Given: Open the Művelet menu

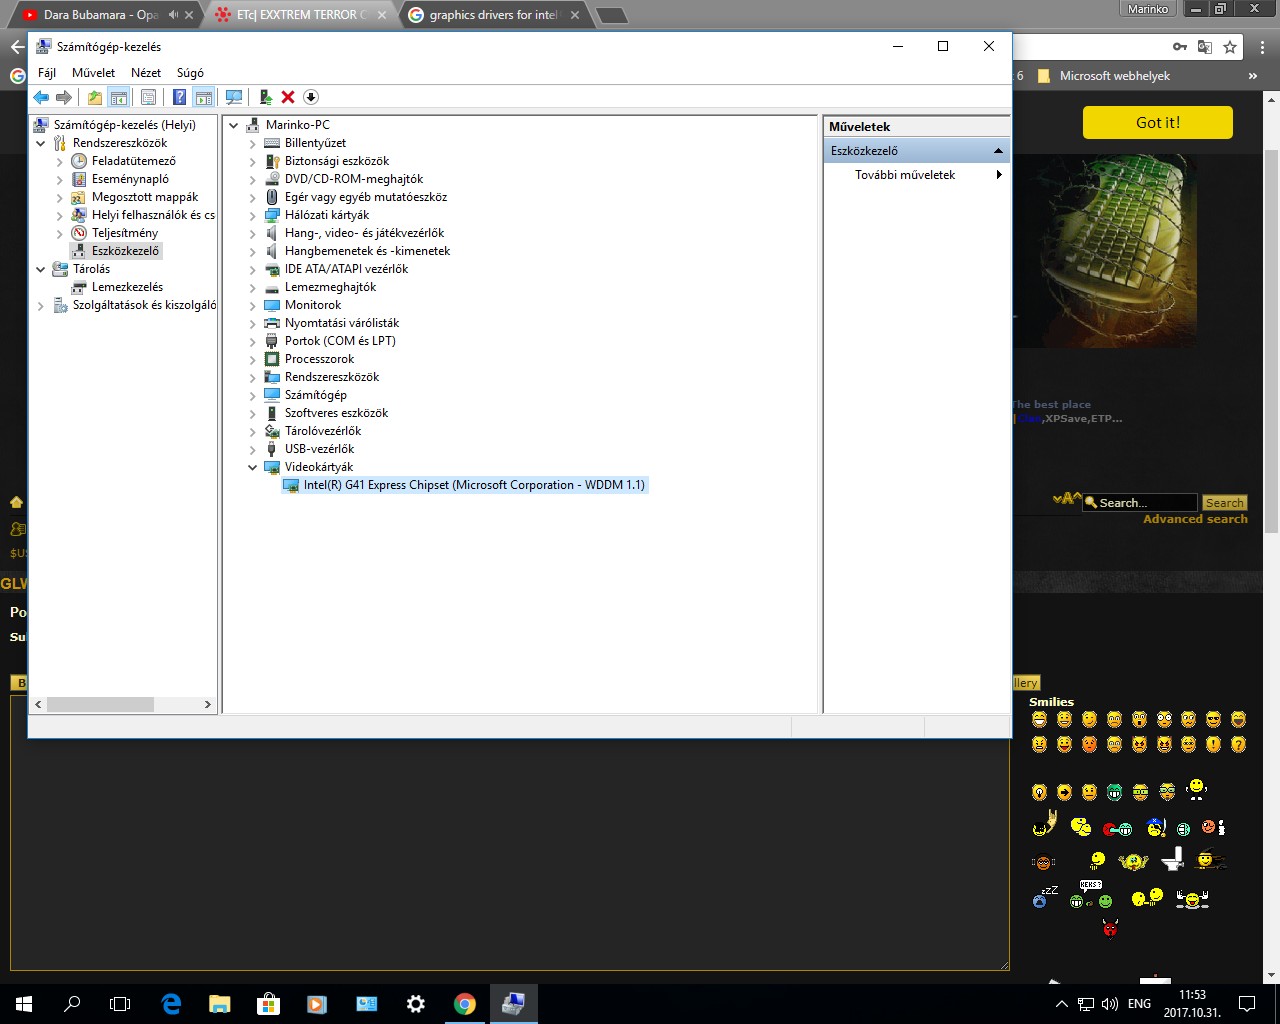Looking at the screenshot, I should (x=93, y=73).
